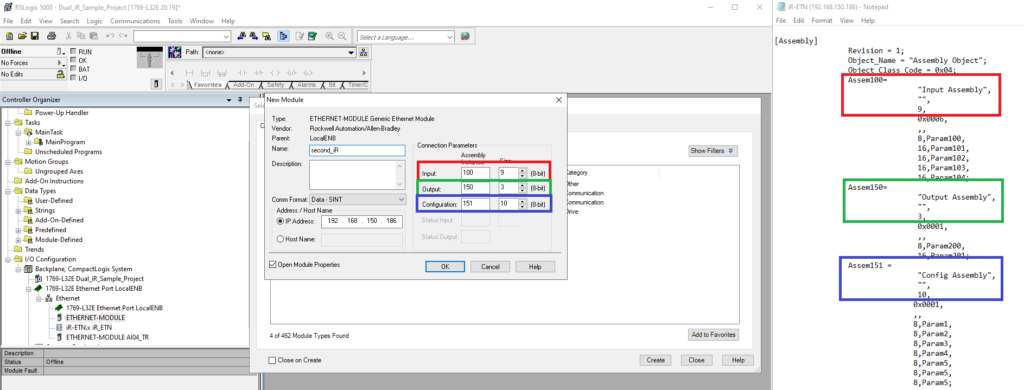Expand the MainProgram tree node

point(28,142)
